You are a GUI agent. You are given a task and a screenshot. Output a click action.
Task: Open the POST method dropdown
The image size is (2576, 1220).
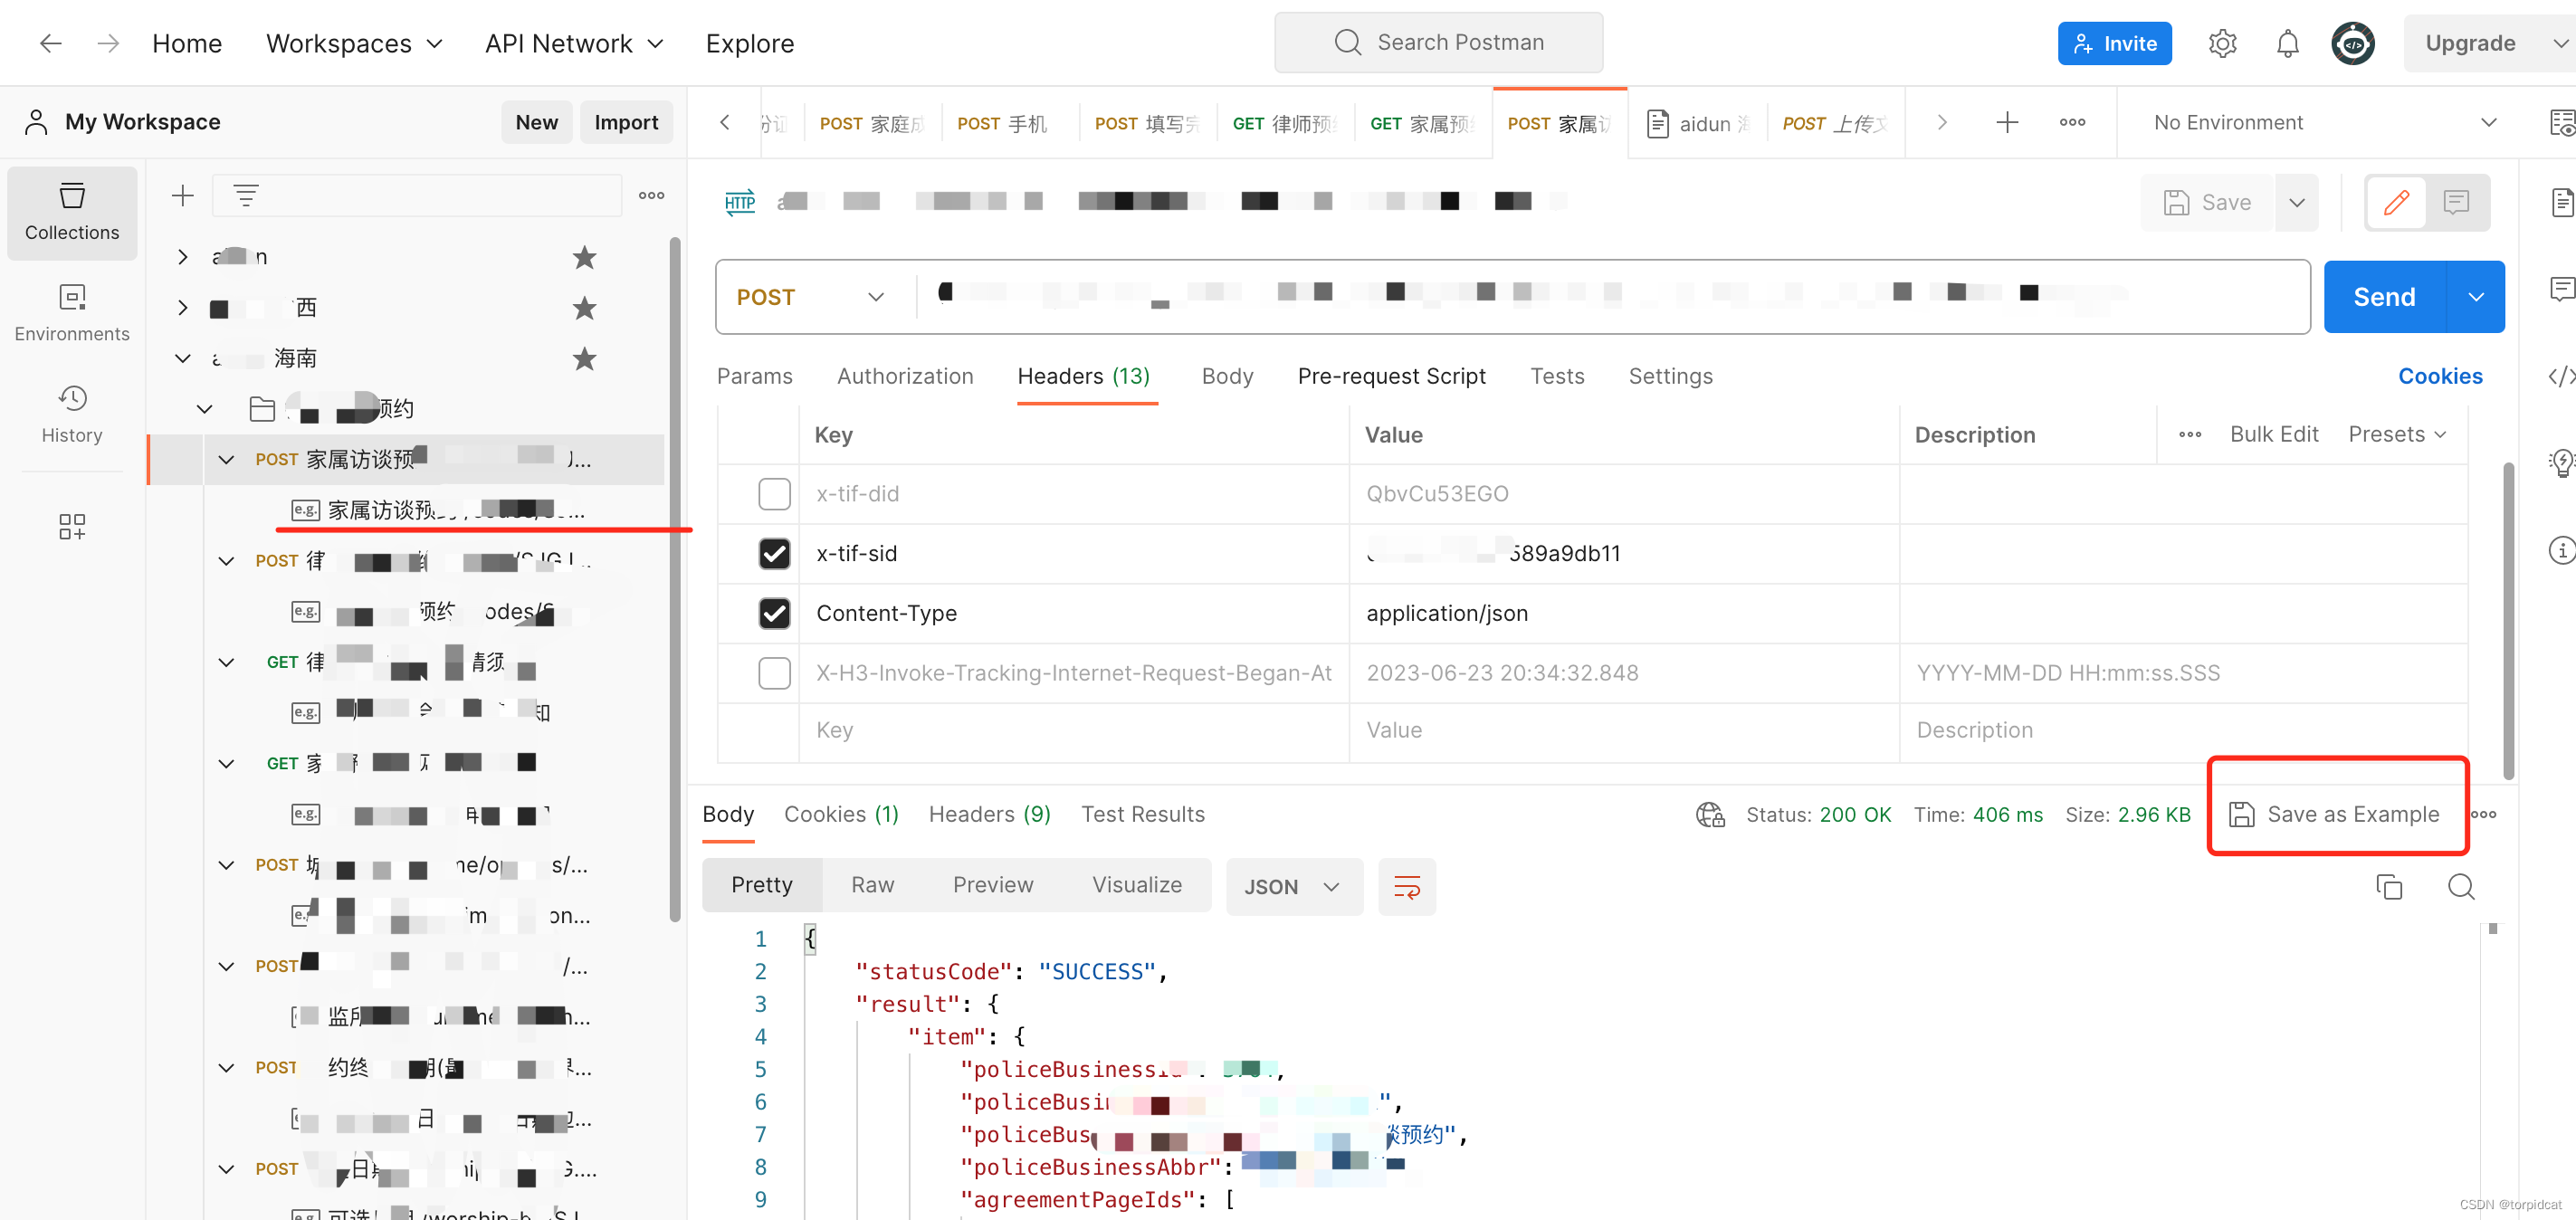810,297
